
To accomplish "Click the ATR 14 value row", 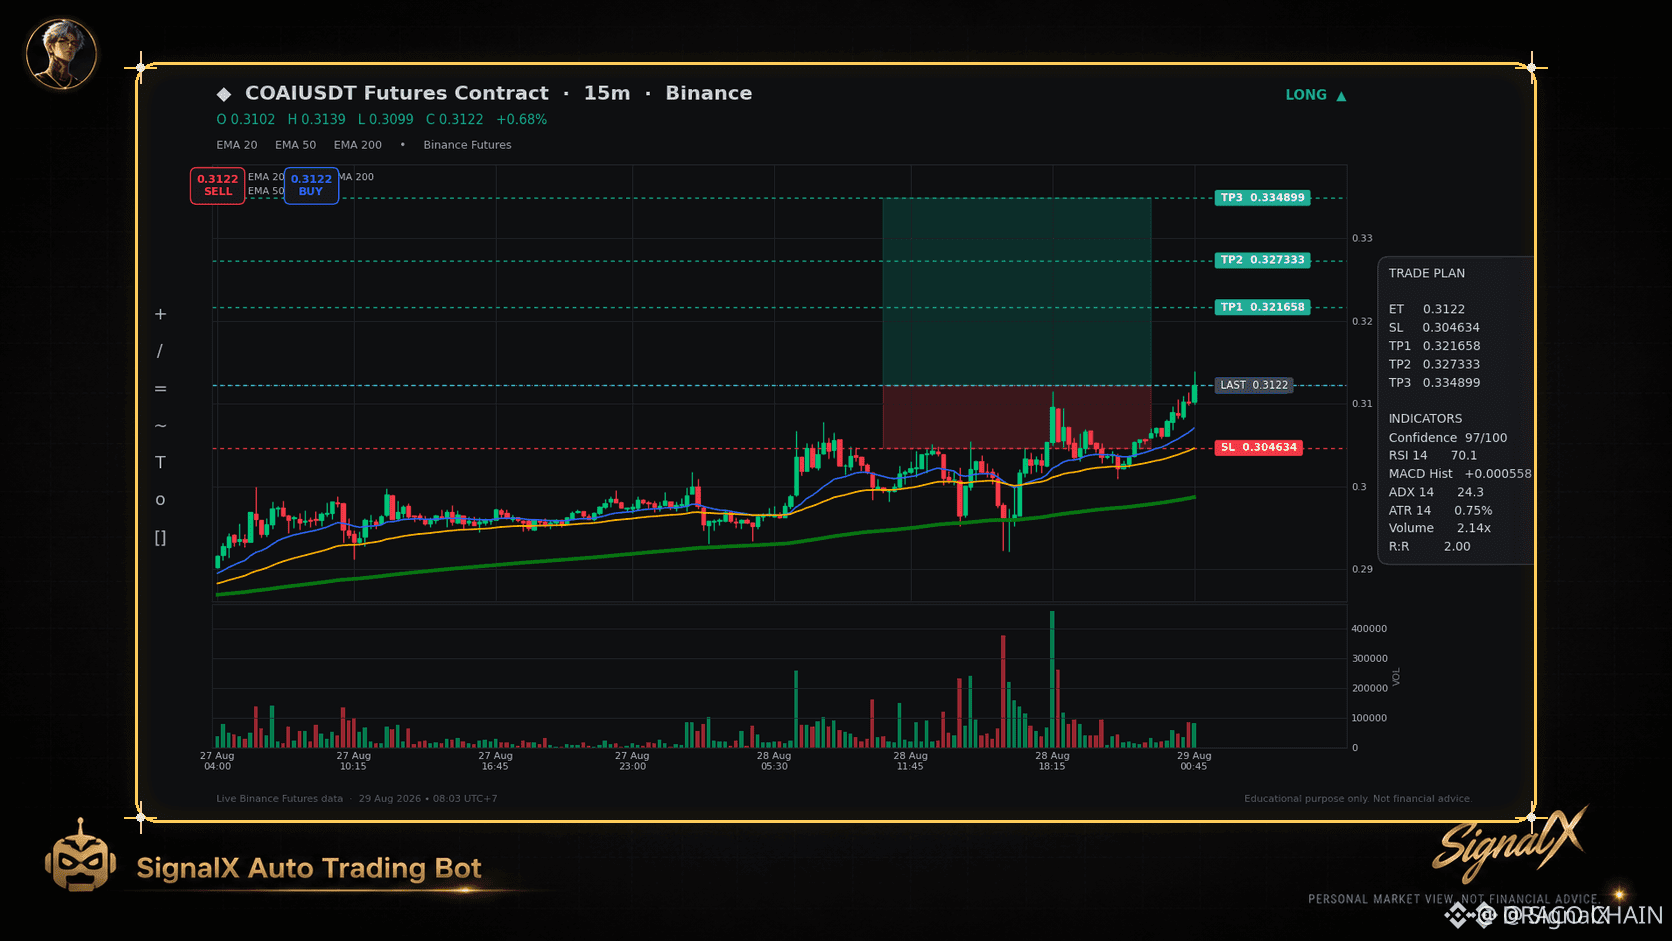I will tap(1440, 510).
